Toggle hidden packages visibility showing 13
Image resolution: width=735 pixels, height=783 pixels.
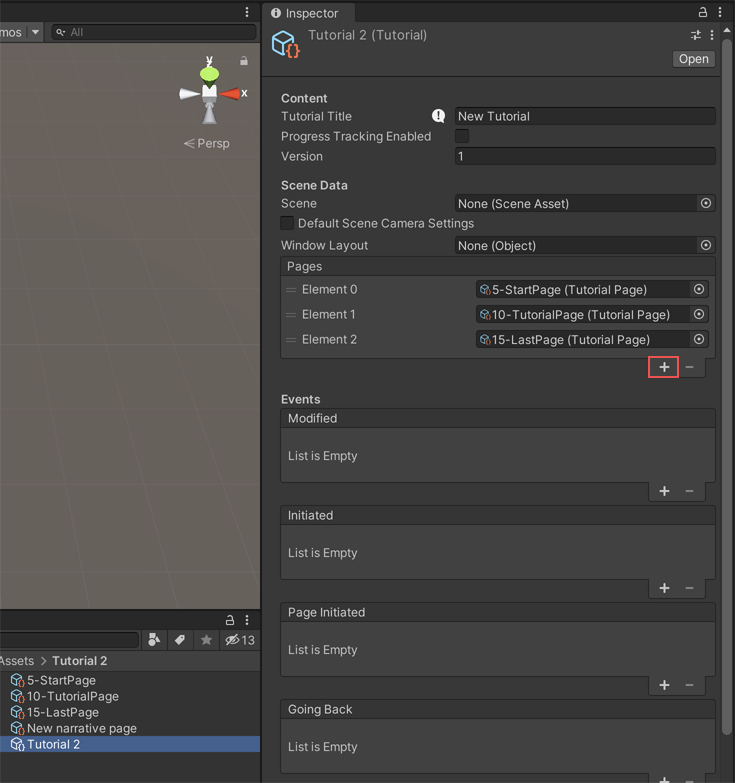pyautogui.click(x=240, y=640)
